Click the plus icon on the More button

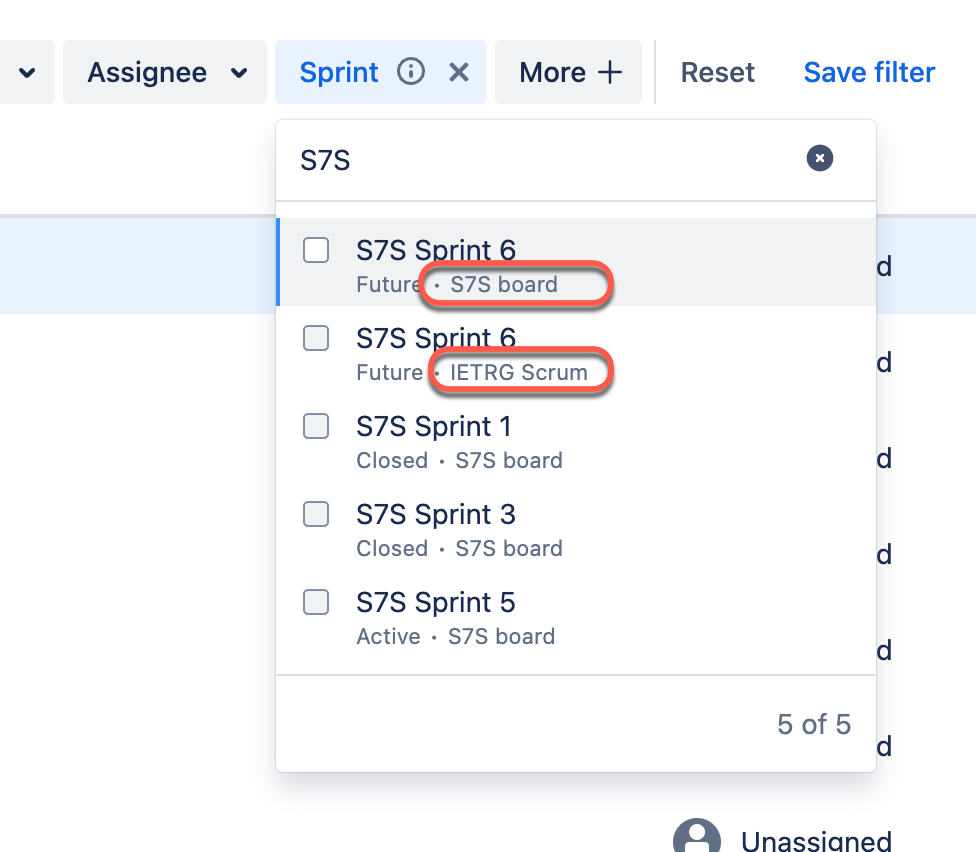click(x=609, y=71)
